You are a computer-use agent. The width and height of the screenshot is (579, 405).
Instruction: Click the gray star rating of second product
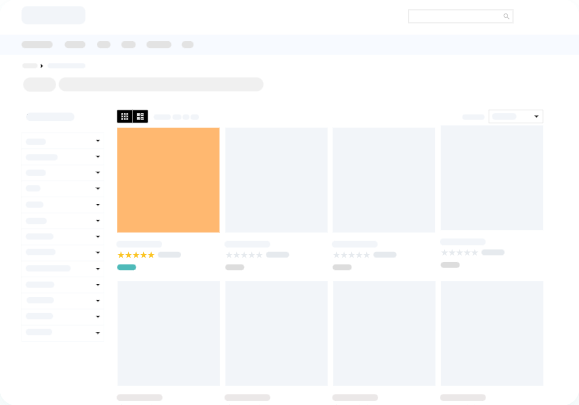(x=244, y=255)
